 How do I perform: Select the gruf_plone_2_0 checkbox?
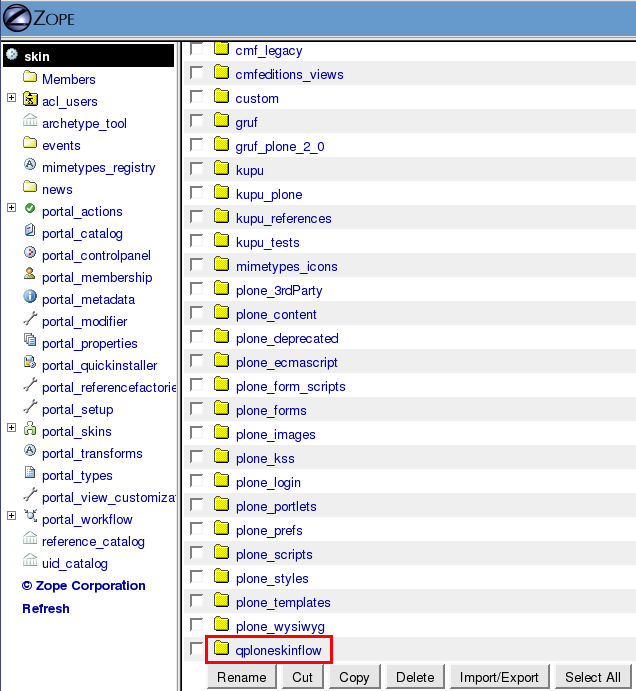click(x=196, y=145)
